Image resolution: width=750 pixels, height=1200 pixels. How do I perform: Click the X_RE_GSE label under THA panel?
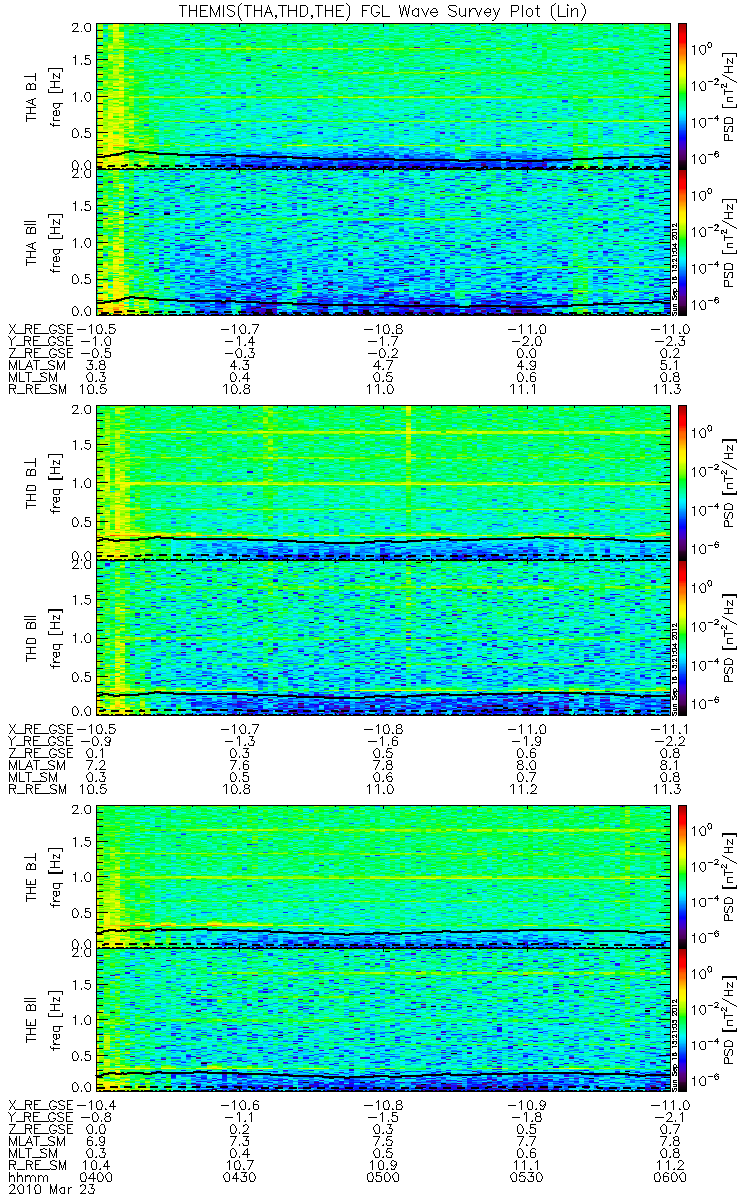42,329
